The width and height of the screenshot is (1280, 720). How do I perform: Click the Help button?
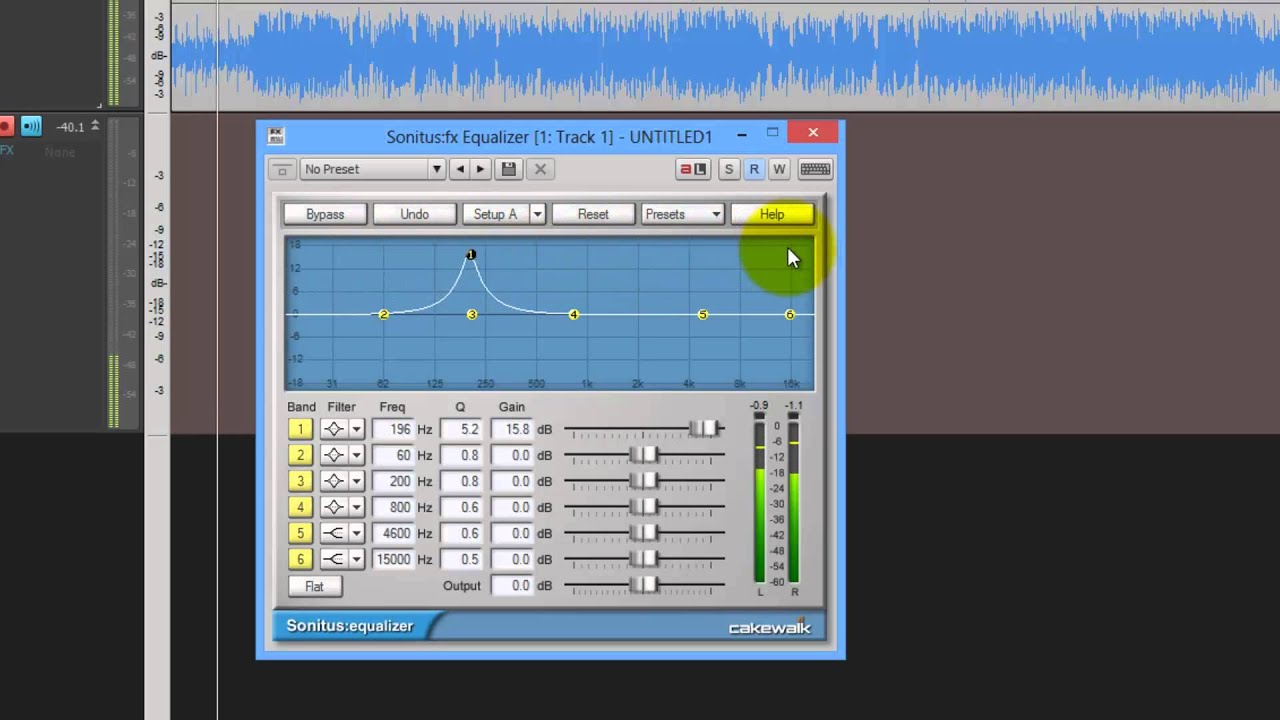(x=772, y=214)
